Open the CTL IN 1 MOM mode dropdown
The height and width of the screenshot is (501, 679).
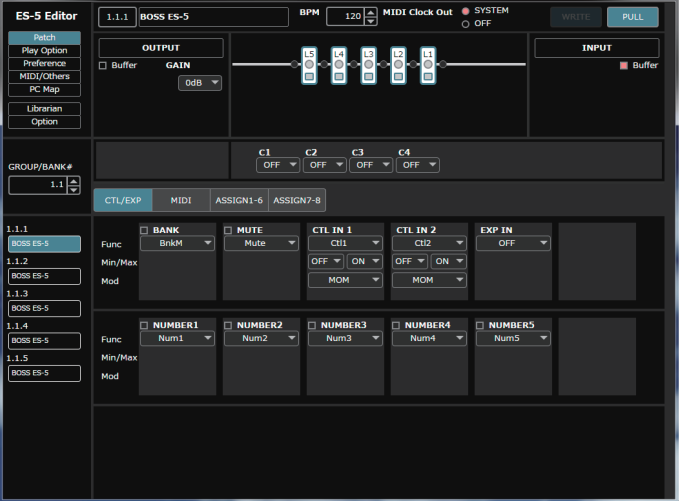tap(344, 280)
